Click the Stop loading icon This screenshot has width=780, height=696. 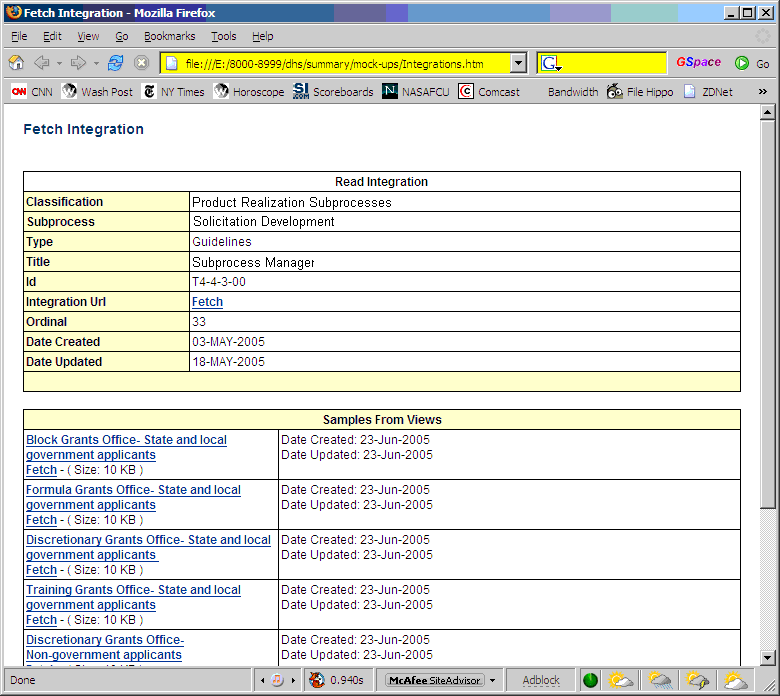click(x=142, y=63)
